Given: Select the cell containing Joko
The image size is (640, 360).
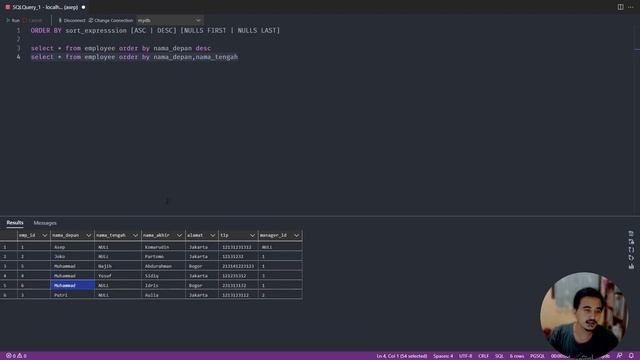Looking at the screenshot, I should point(72,256).
